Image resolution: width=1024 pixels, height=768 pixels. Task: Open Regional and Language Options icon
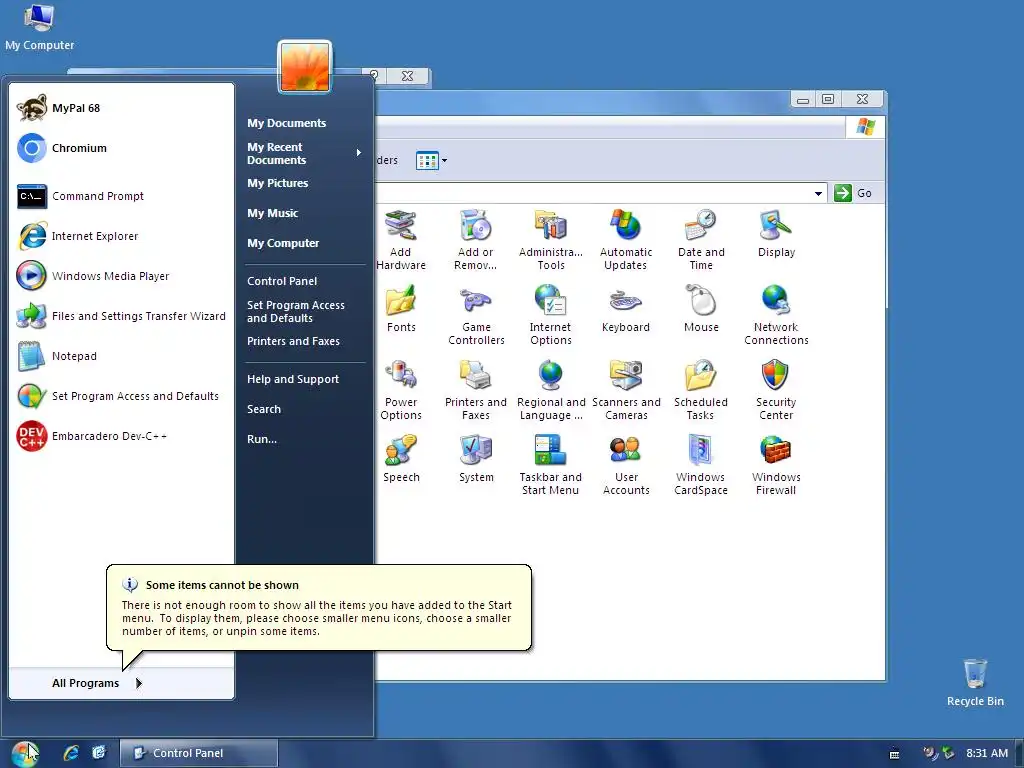click(551, 390)
